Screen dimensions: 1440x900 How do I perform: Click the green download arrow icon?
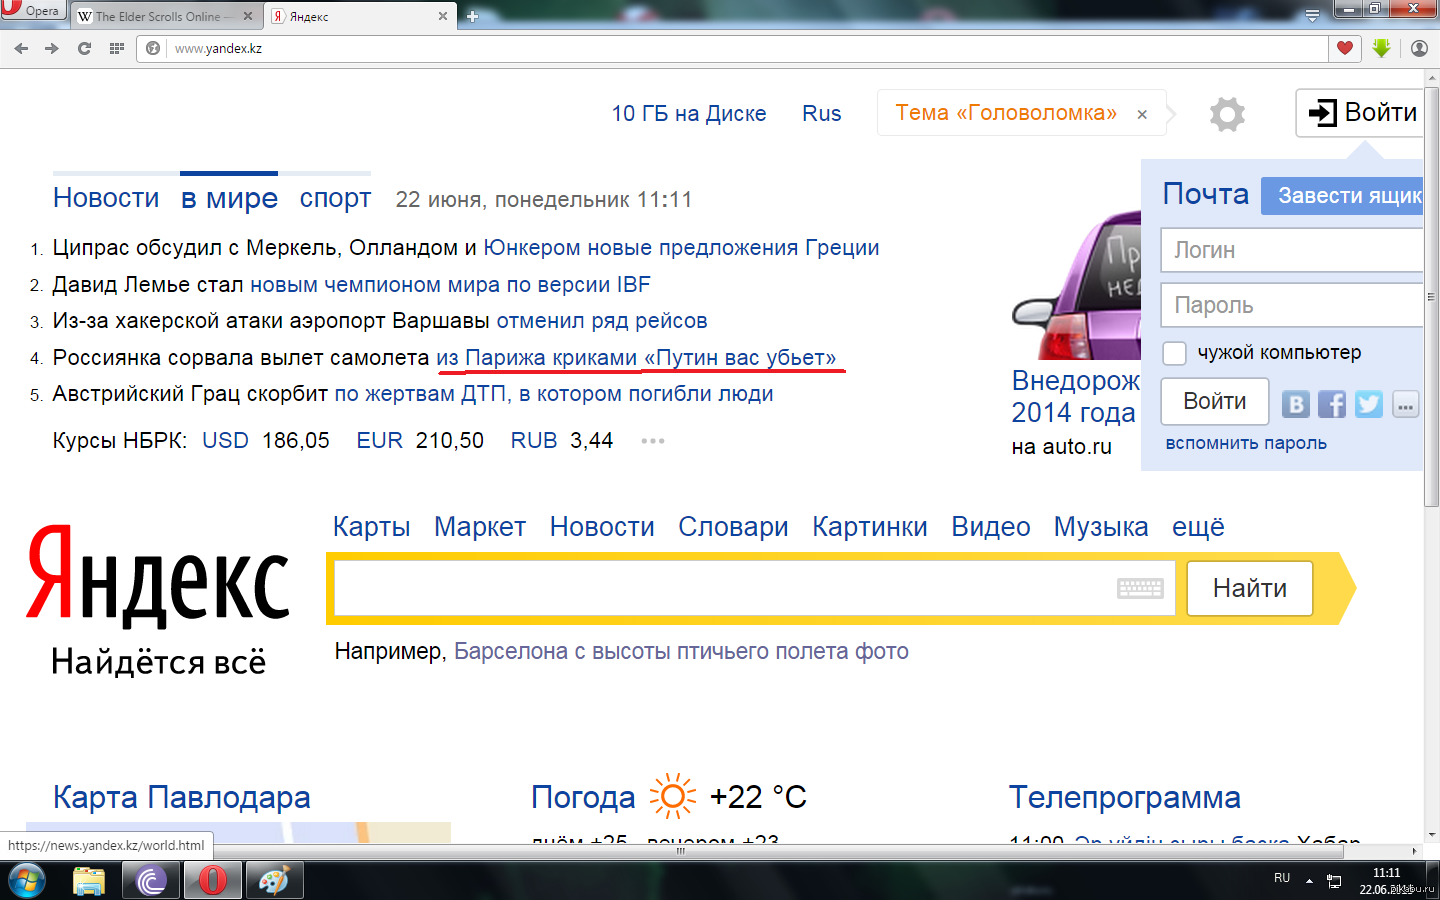click(1381, 48)
